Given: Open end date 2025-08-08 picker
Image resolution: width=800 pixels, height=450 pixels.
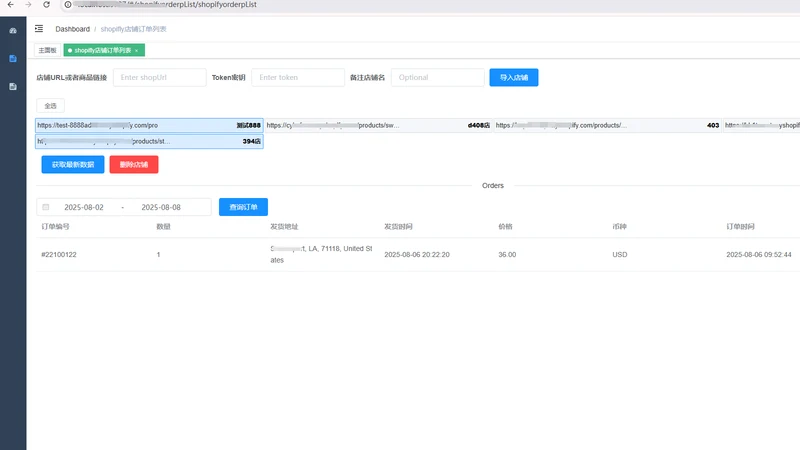Looking at the screenshot, I should click(161, 207).
